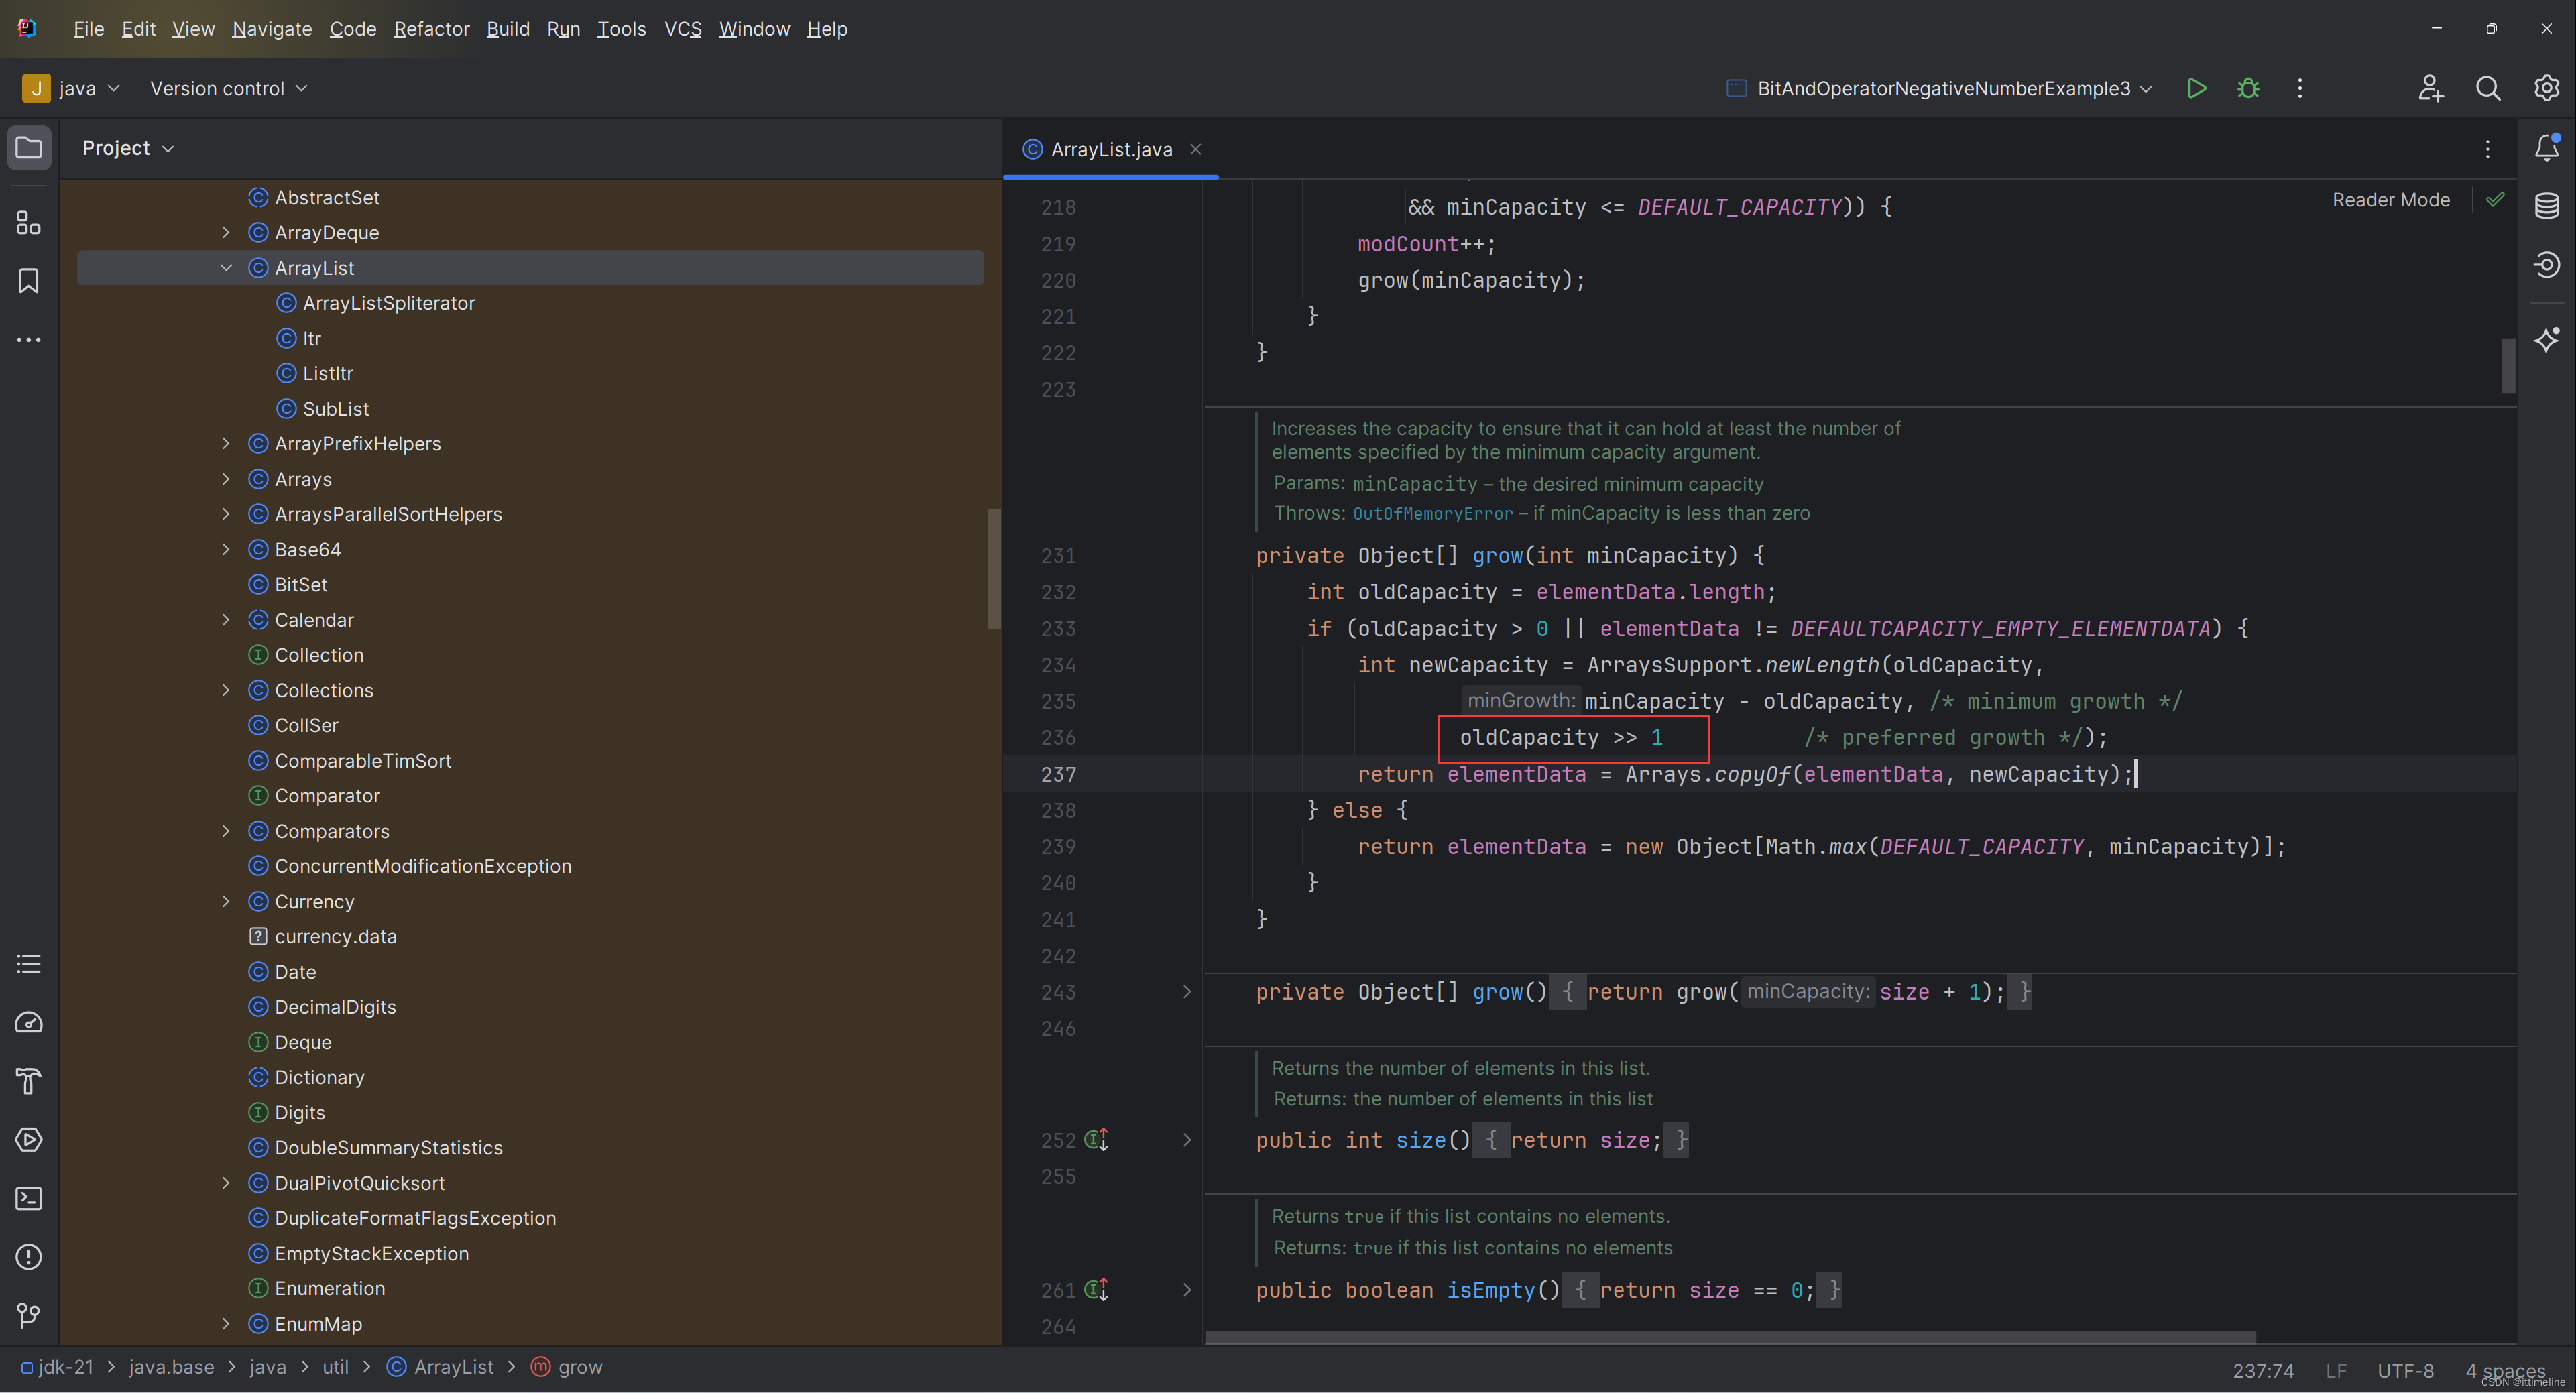Select the ArrayList.java editor tab
Screen dimensions: 2576x1393
1110,149
